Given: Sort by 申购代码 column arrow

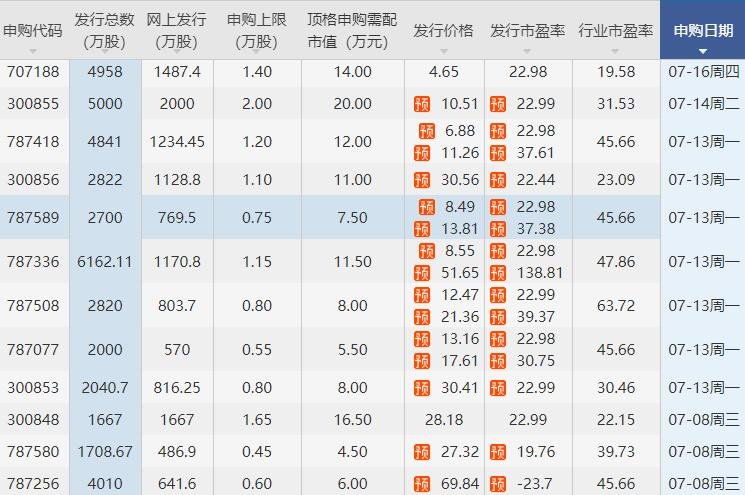Looking at the screenshot, I should click(x=32, y=51).
